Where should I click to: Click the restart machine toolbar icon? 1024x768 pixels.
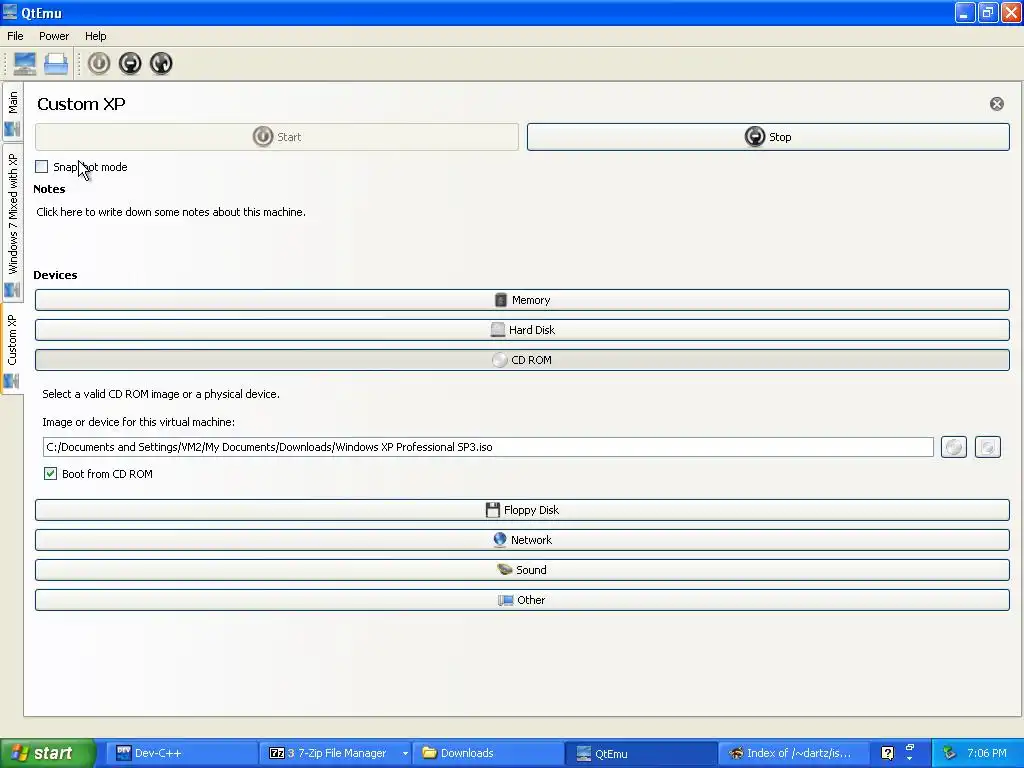161,63
